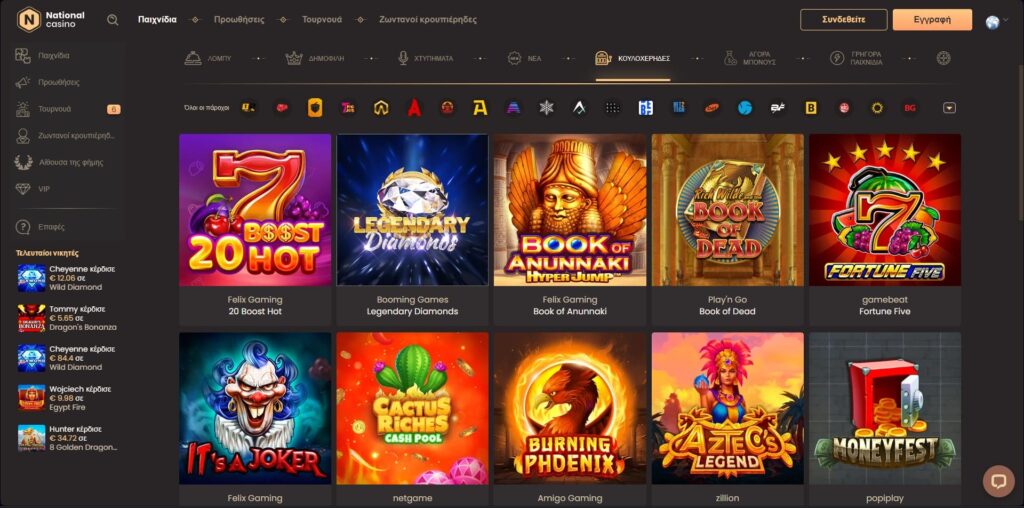Select the Κουλοχέρηδες category tab

click(633, 58)
